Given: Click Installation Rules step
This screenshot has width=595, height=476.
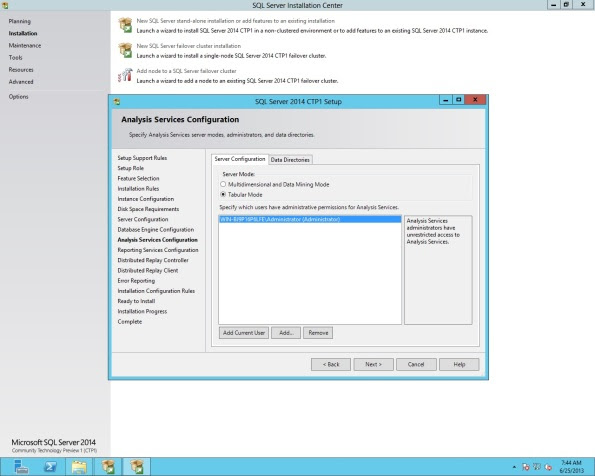Looking at the screenshot, I should 138,189.
